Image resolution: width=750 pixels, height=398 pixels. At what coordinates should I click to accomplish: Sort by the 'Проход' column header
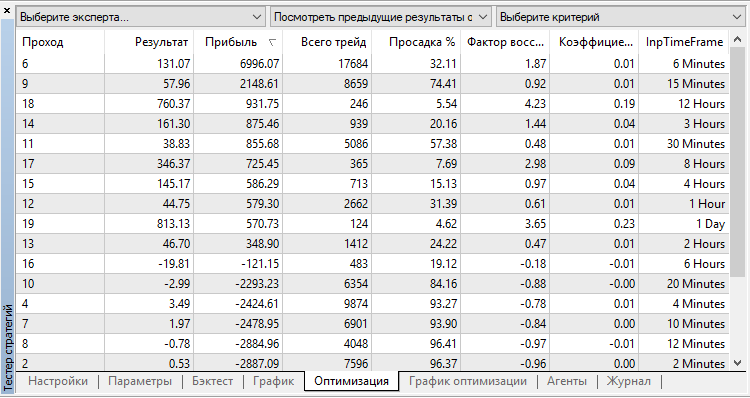60,42
